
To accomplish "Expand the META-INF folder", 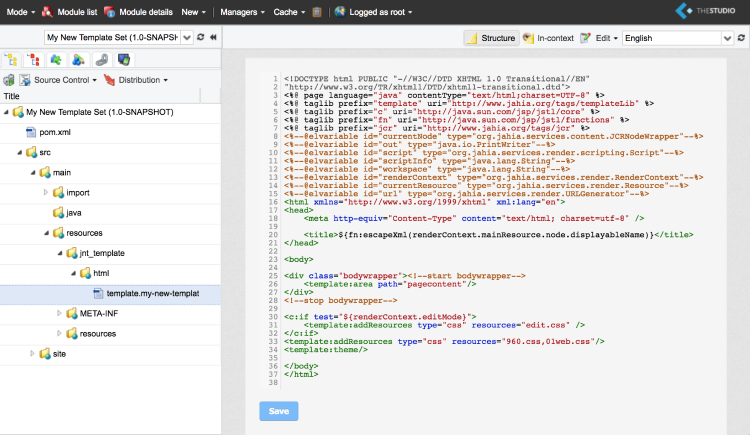I will coord(59,313).
